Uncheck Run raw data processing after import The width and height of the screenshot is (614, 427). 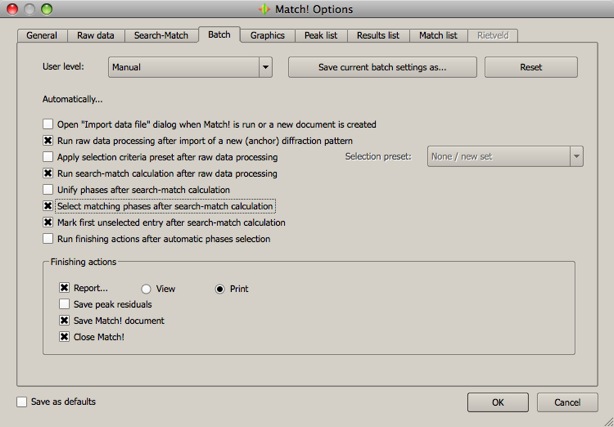point(48,141)
